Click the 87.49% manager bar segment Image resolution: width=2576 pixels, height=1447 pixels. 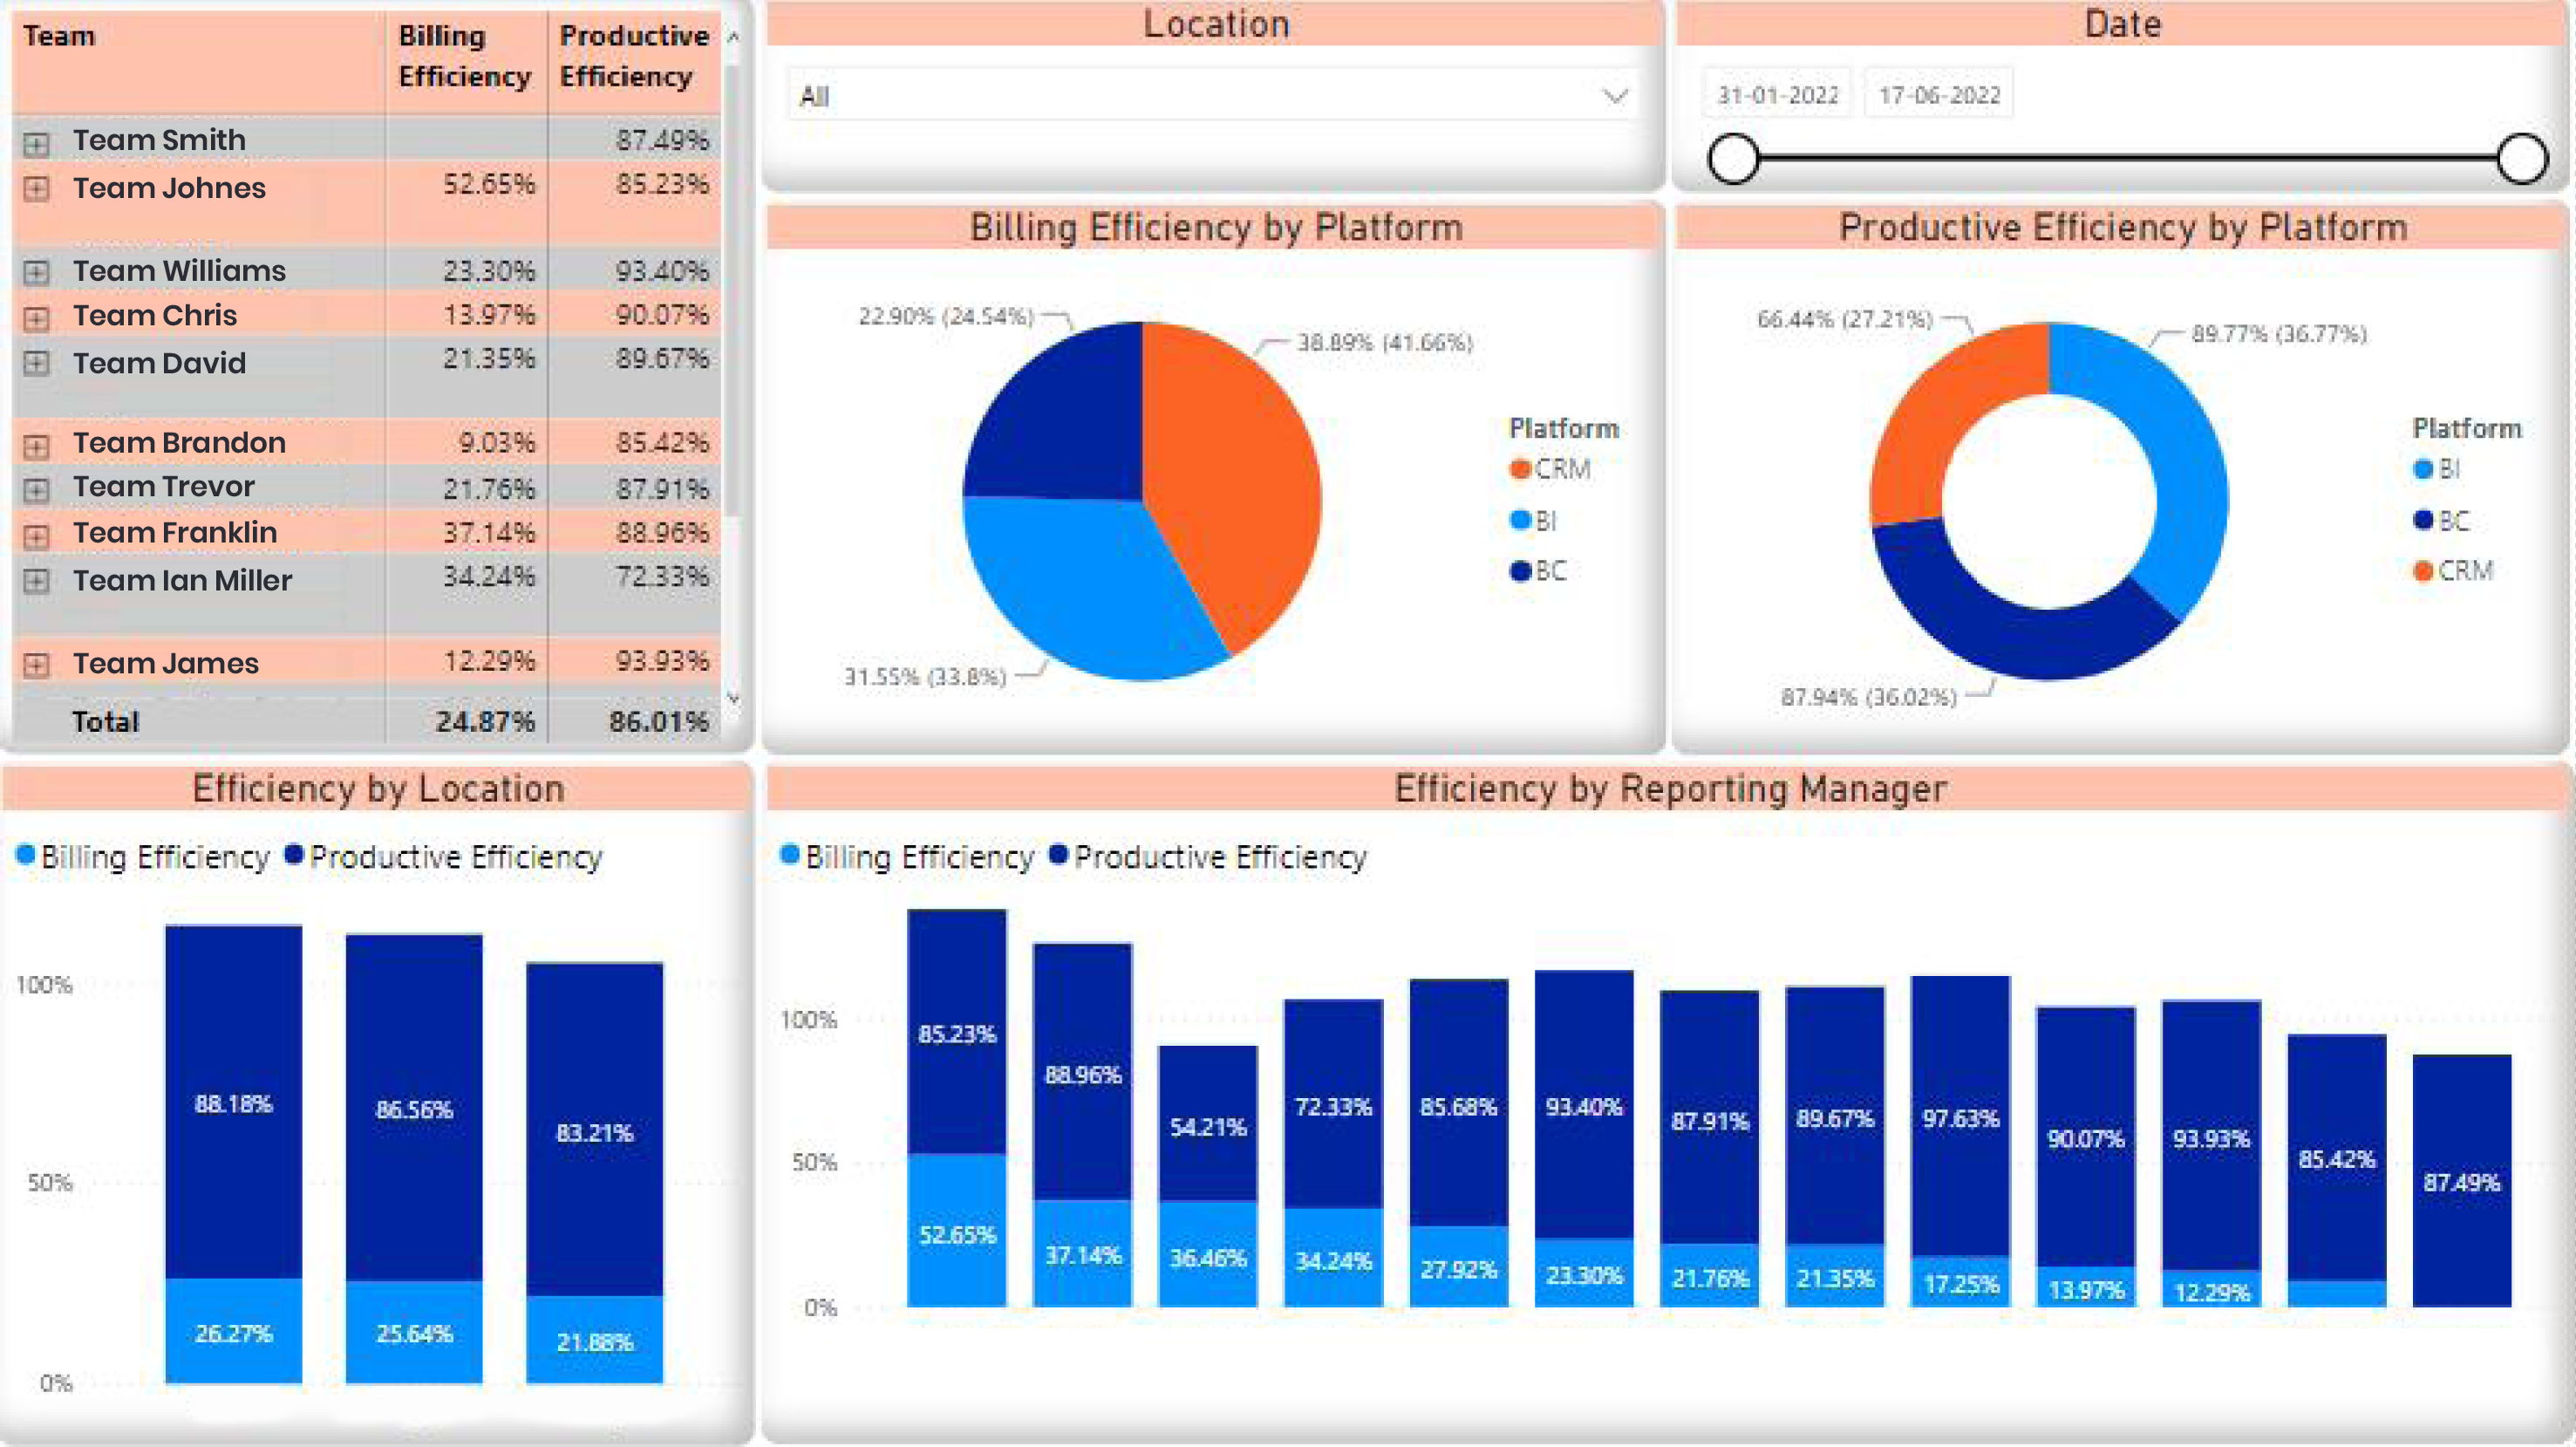click(x=2462, y=1181)
